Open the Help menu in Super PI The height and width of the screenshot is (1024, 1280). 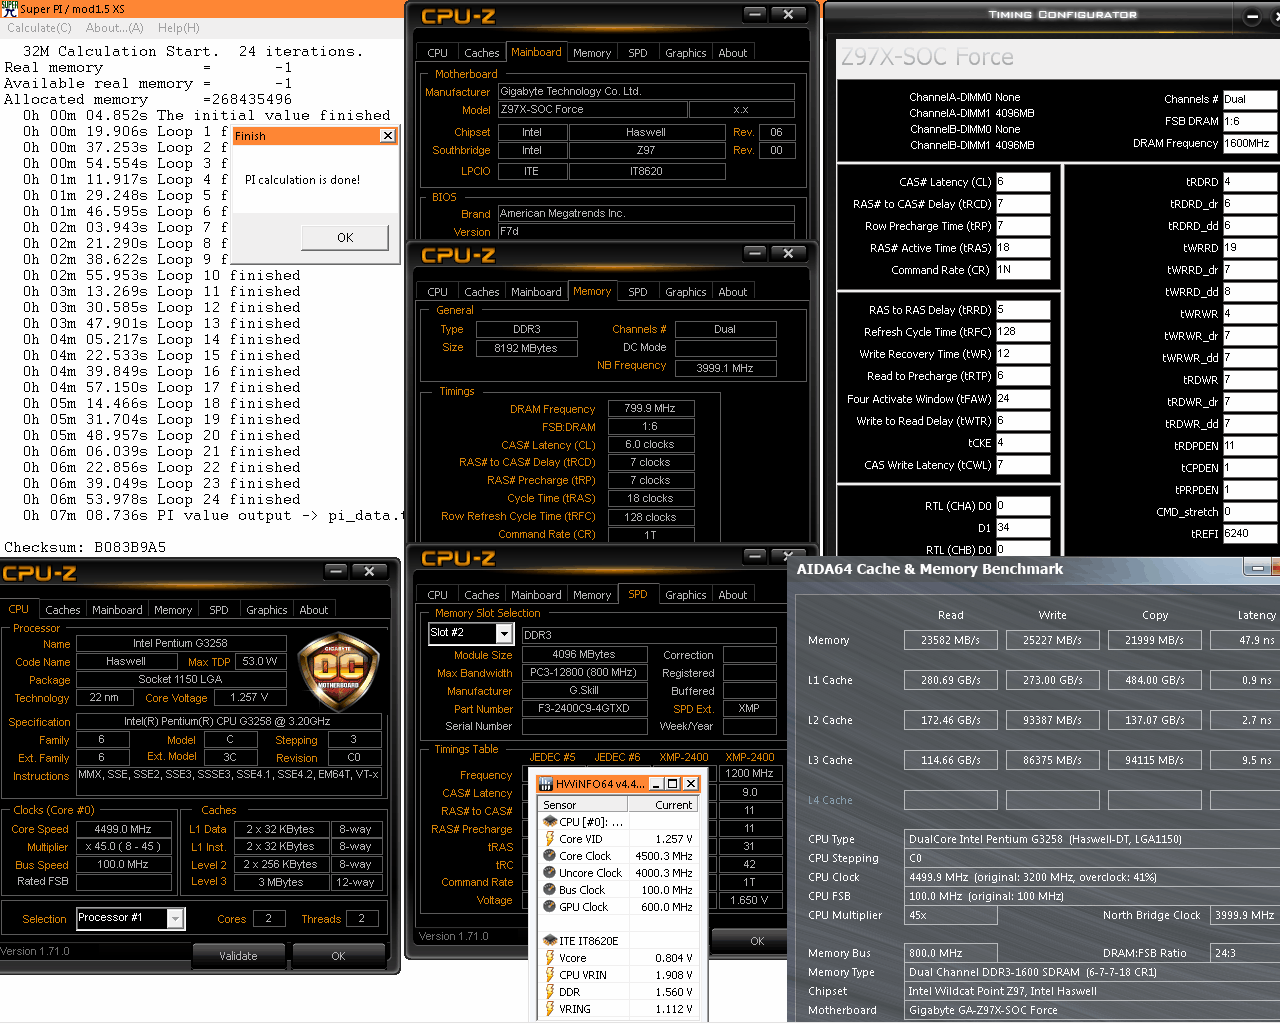point(178,28)
